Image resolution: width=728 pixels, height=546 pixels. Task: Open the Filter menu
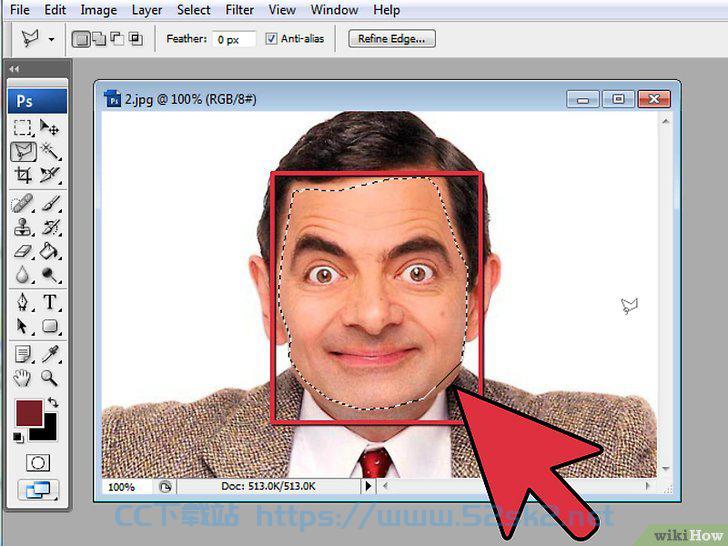click(240, 9)
